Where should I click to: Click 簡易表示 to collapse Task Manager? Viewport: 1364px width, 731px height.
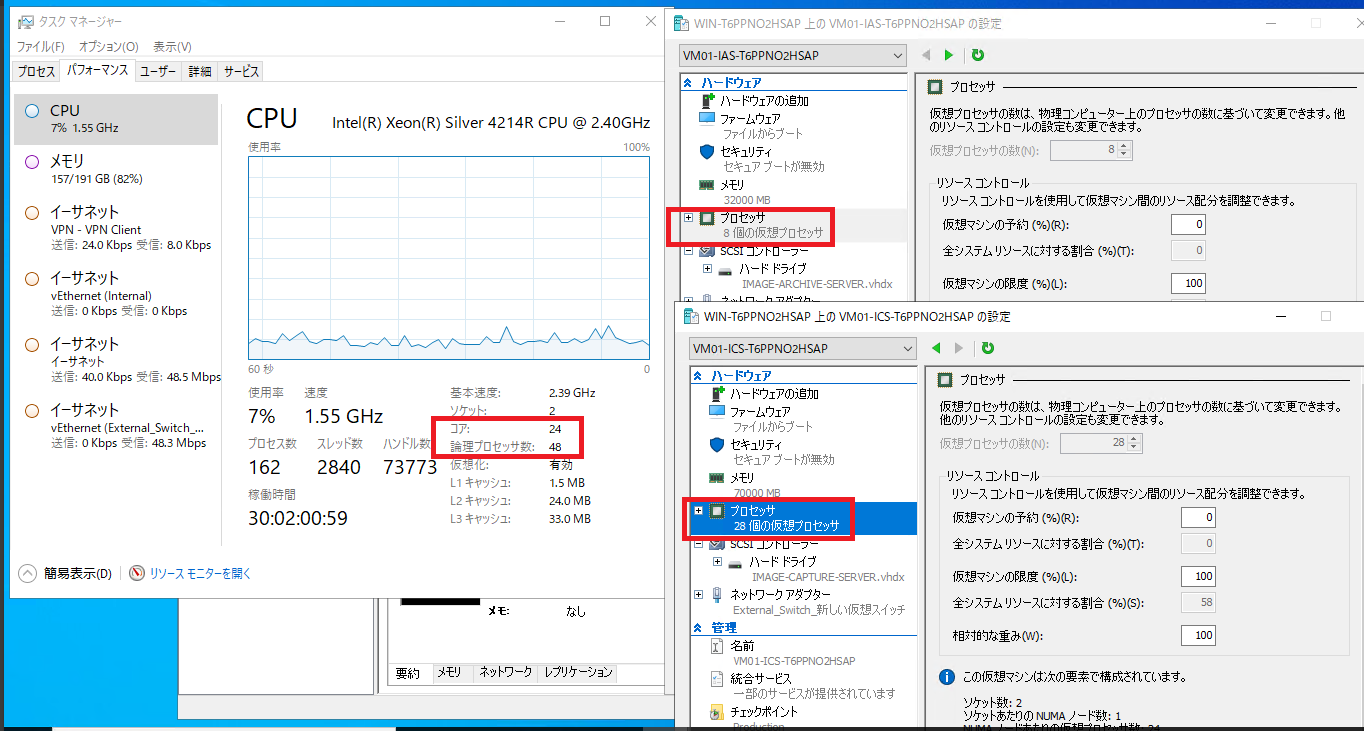tap(66, 573)
